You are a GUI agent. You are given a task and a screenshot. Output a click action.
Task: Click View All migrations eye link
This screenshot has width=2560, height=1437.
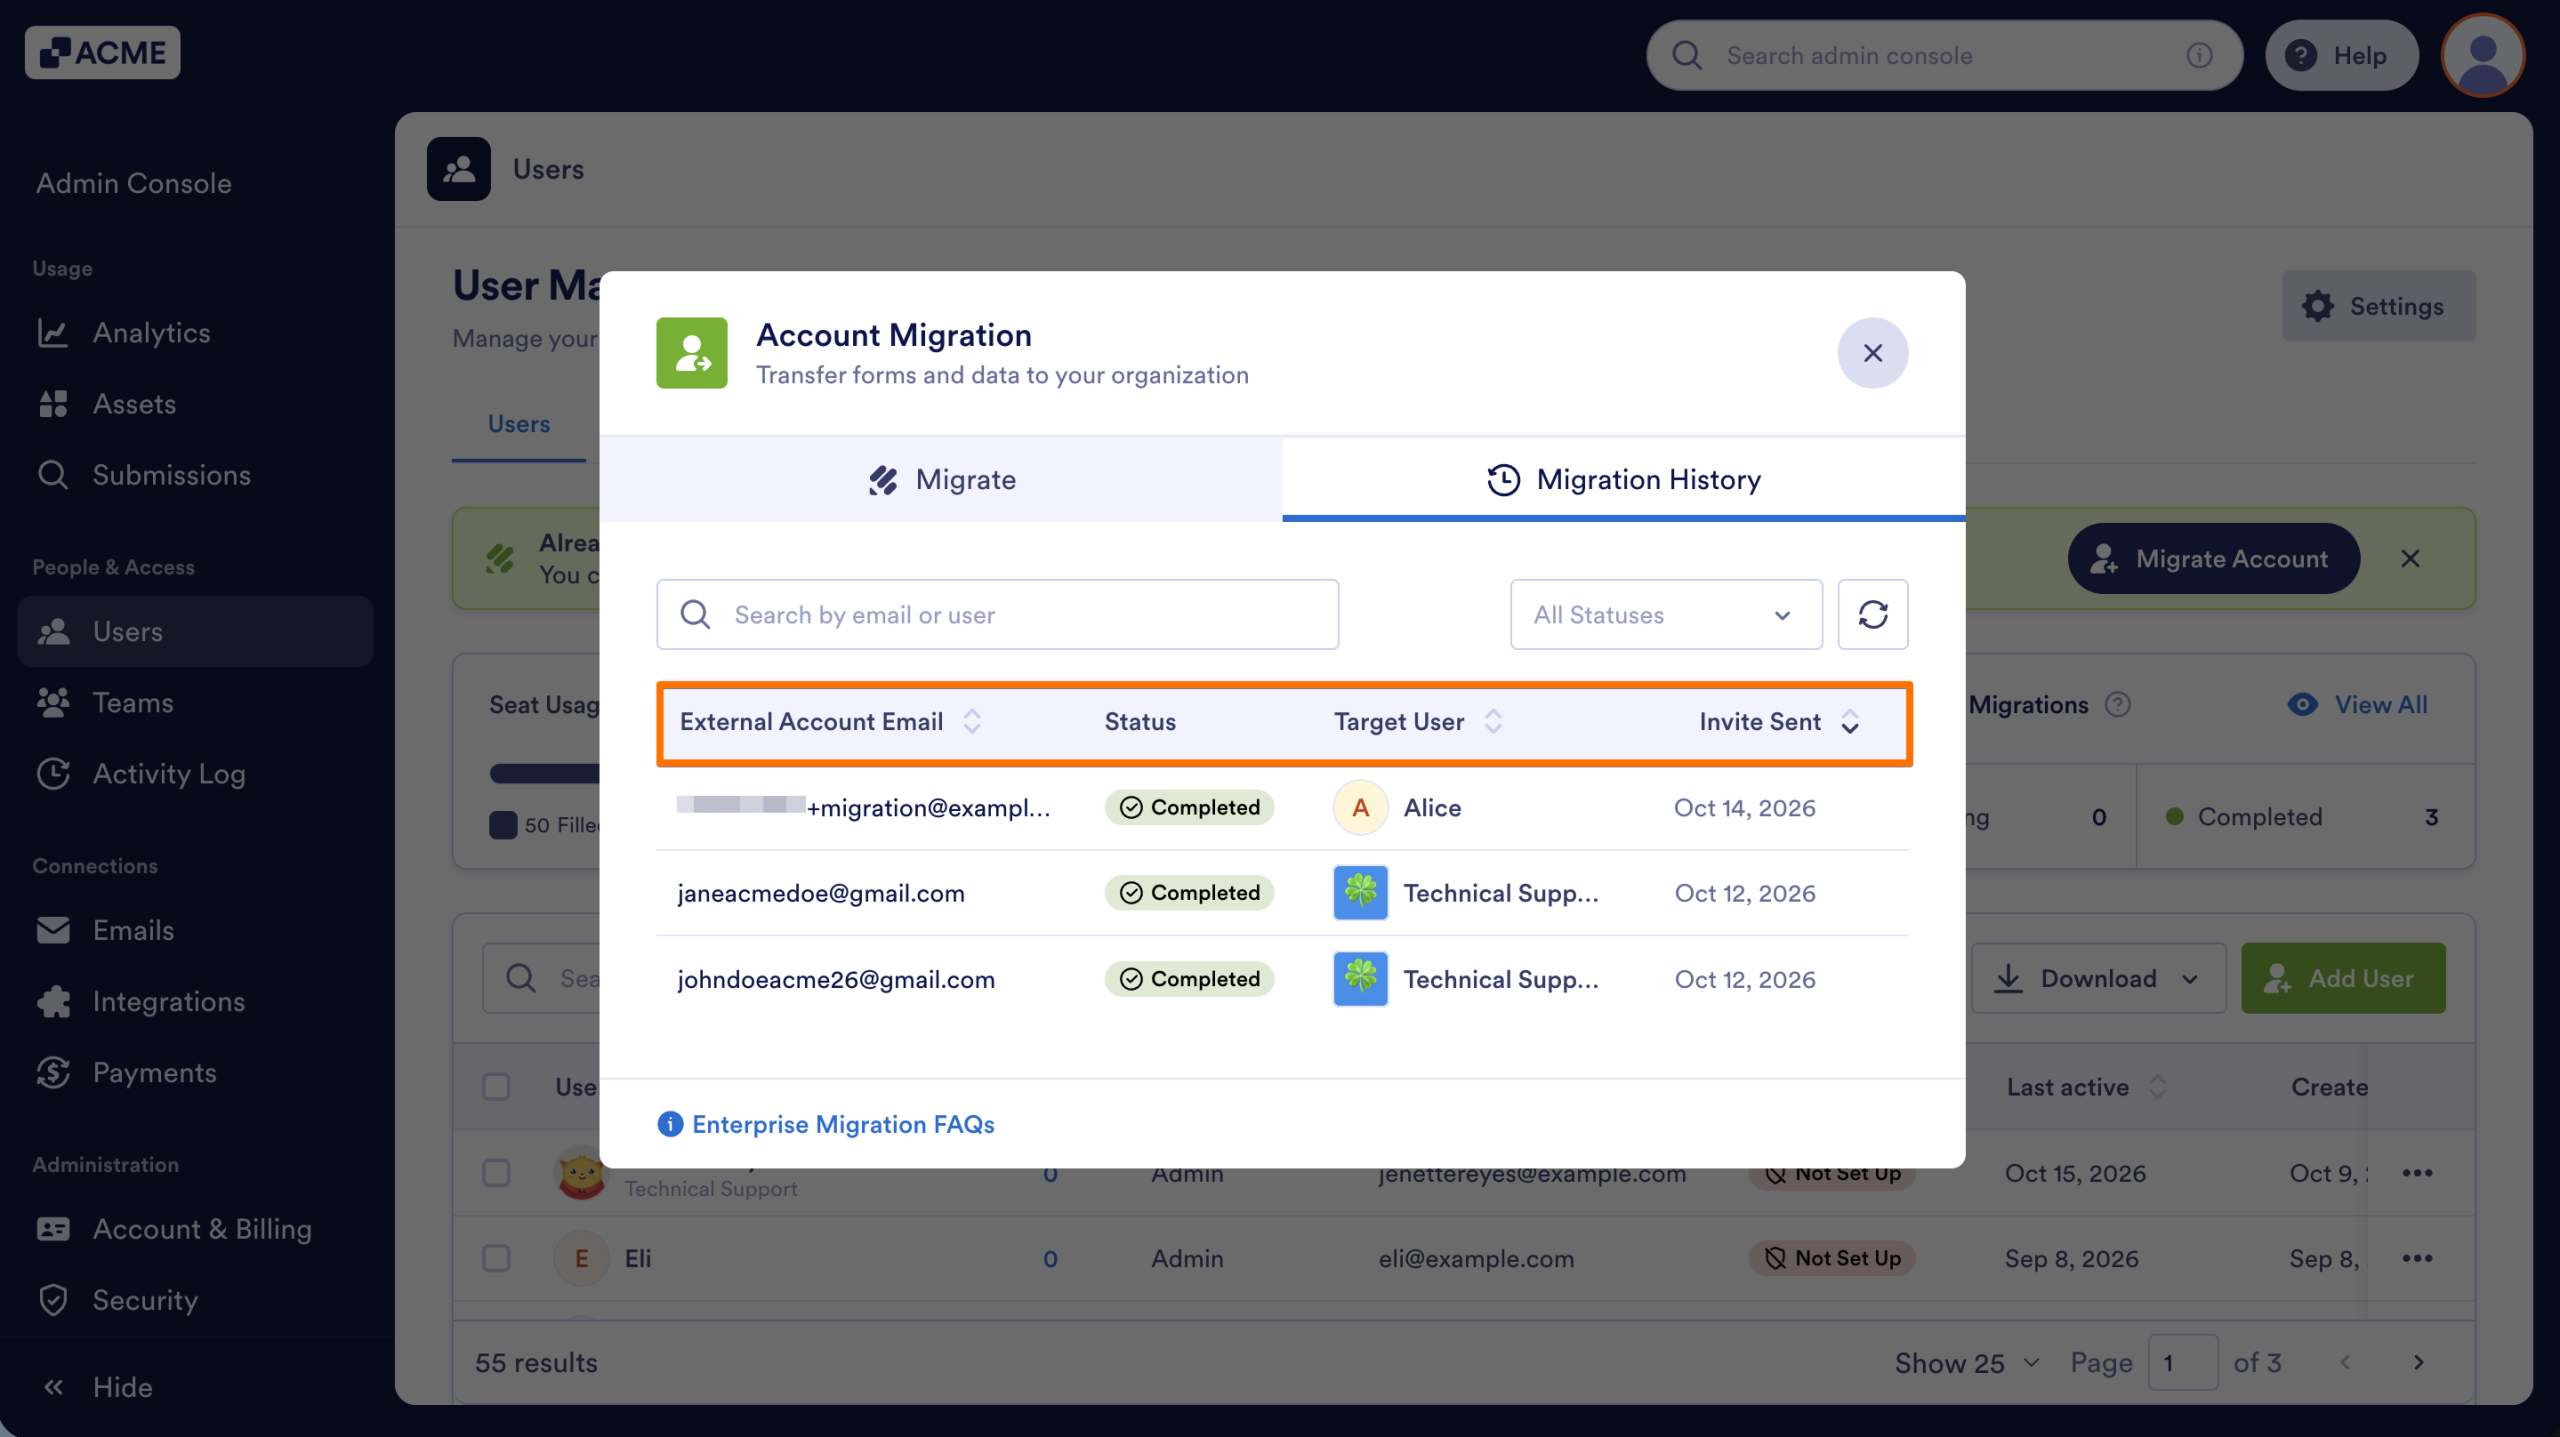2358,705
